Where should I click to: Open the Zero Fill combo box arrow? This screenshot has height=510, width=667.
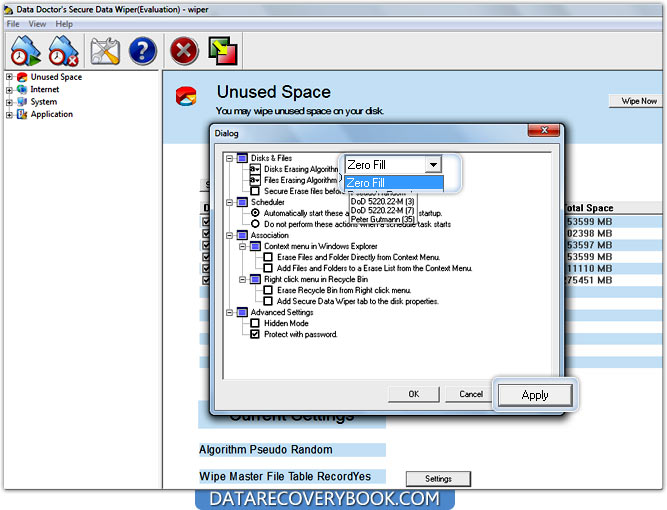433,165
